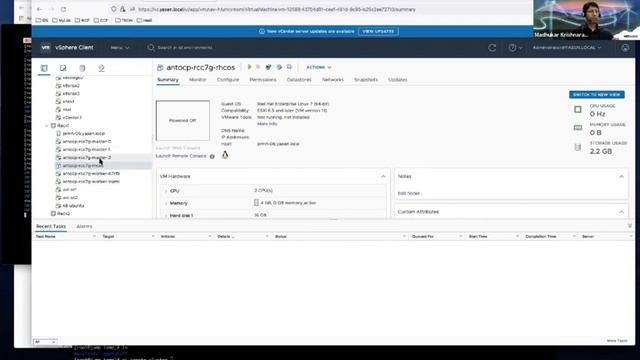The width and height of the screenshot is (640, 360).
Task: Click the Linux penguin guest OS icon
Action: pos(225,155)
